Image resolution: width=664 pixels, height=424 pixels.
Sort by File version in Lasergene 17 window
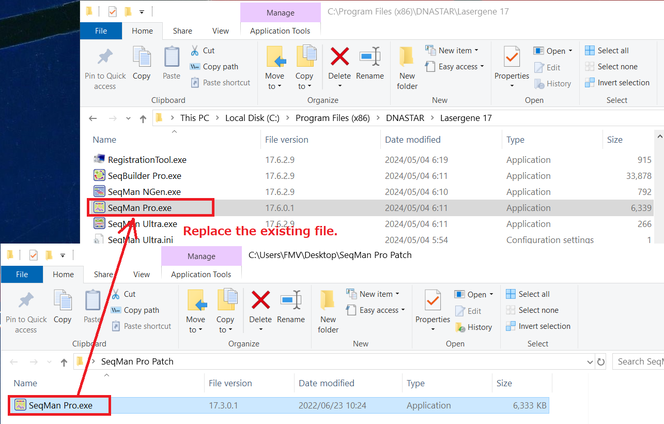click(287, 140)
